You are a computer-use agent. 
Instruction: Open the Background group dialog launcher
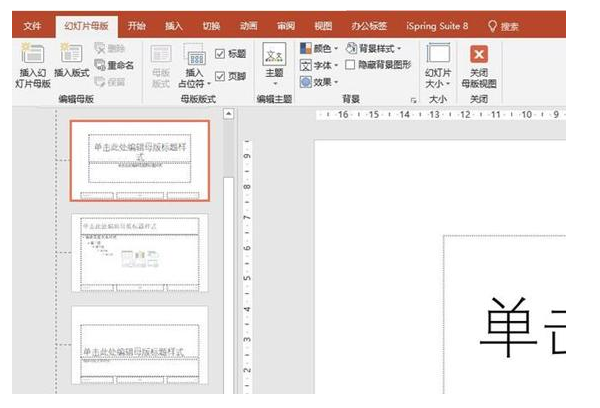click(413, 101)
